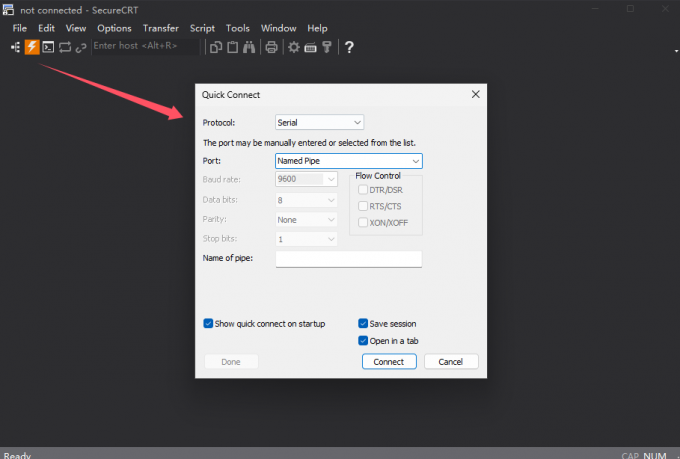Open the Parity dropdown showing None
Viewport: 680px width, 459px height.
pos(306,220)
